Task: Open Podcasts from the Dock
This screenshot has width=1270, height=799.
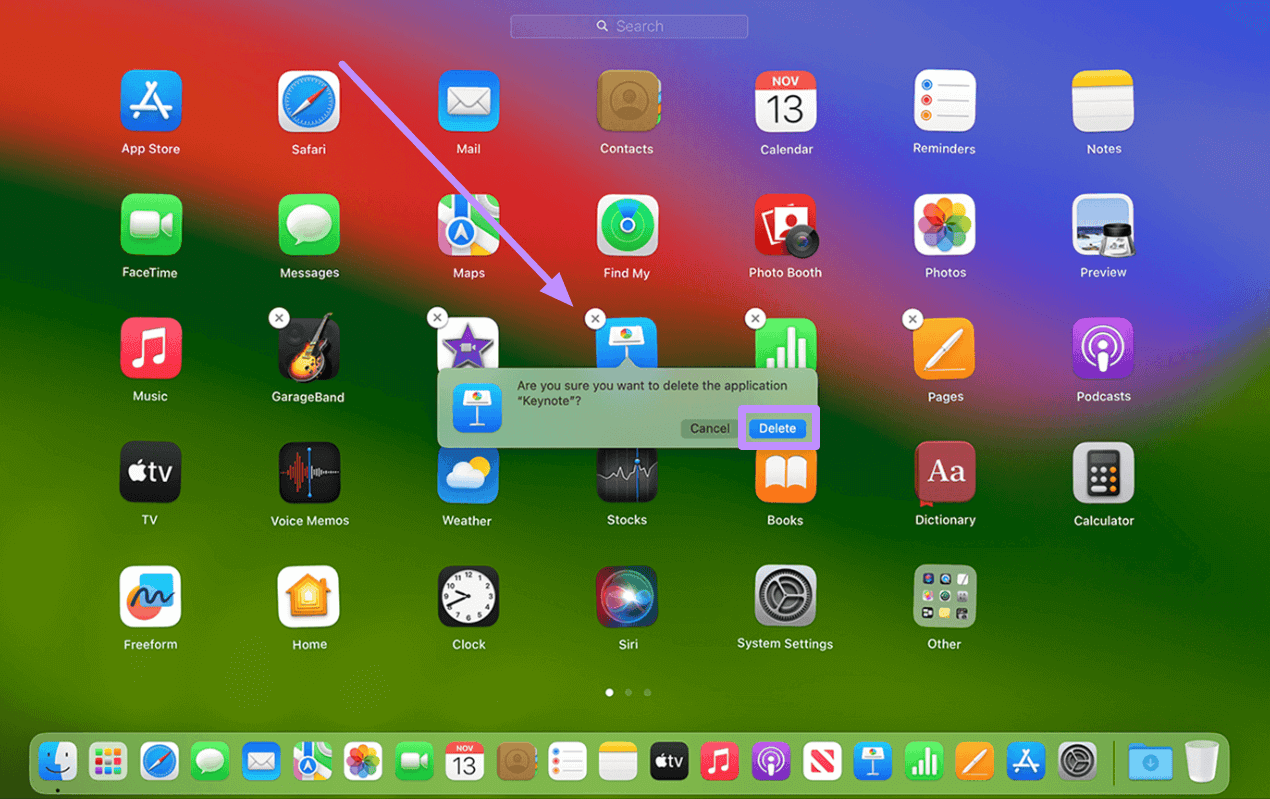Action: (x=771, y=762)
